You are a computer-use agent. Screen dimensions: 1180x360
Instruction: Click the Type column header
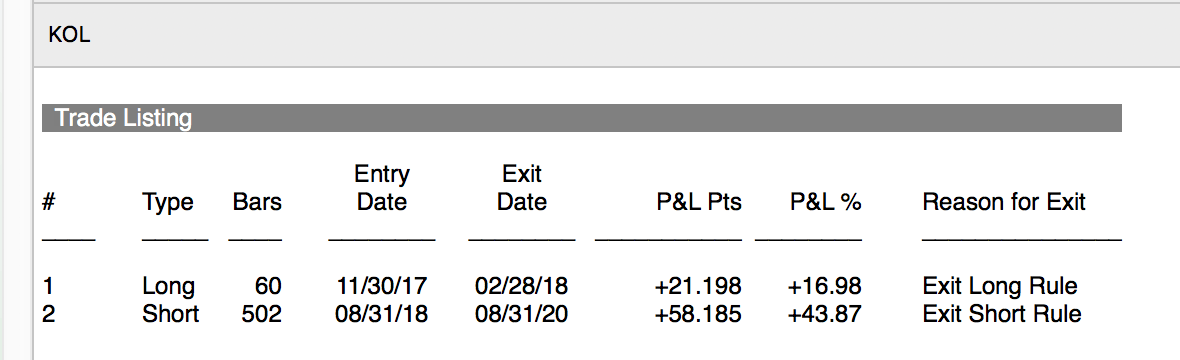coord(168,202)
